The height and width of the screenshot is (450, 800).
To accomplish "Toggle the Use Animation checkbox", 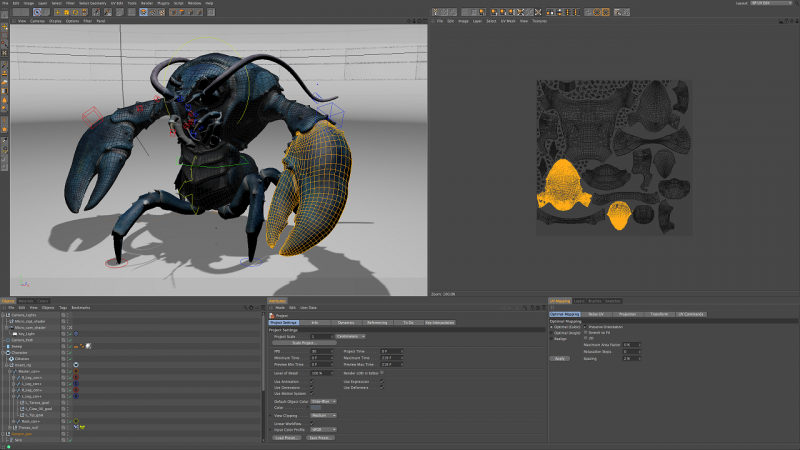I will pos(312,381).
